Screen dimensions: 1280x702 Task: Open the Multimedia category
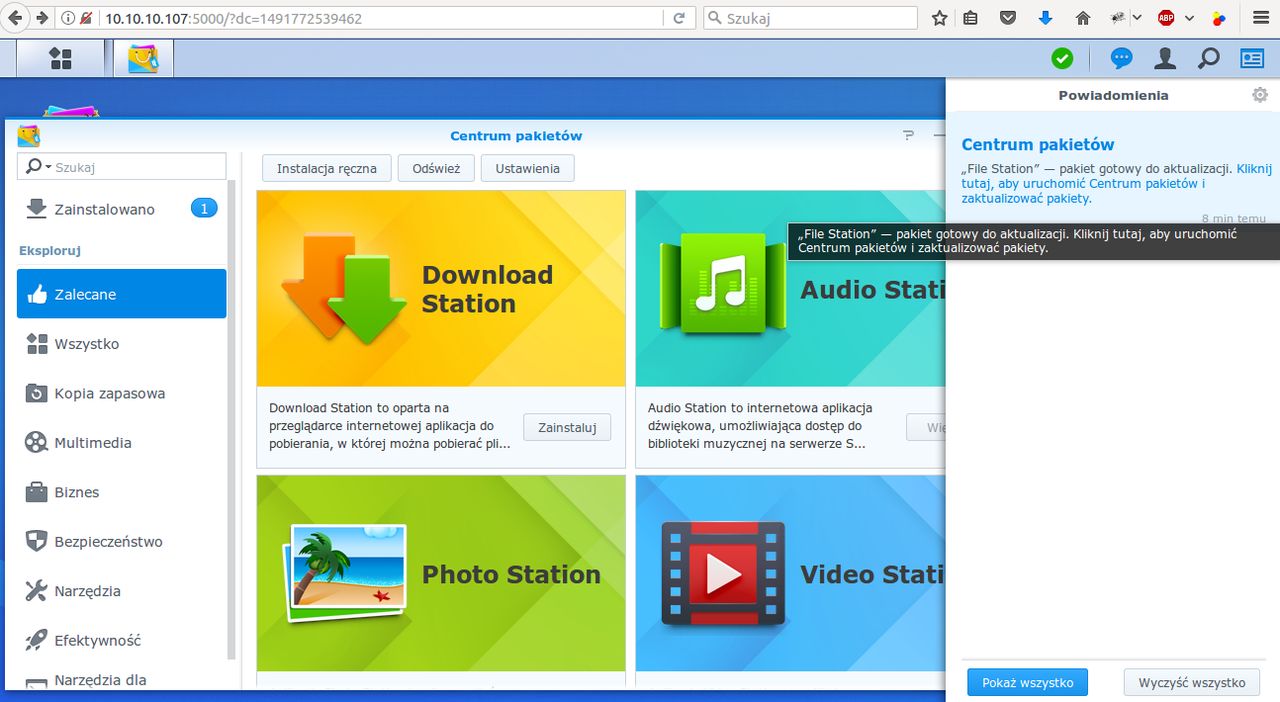pos(122,442)
